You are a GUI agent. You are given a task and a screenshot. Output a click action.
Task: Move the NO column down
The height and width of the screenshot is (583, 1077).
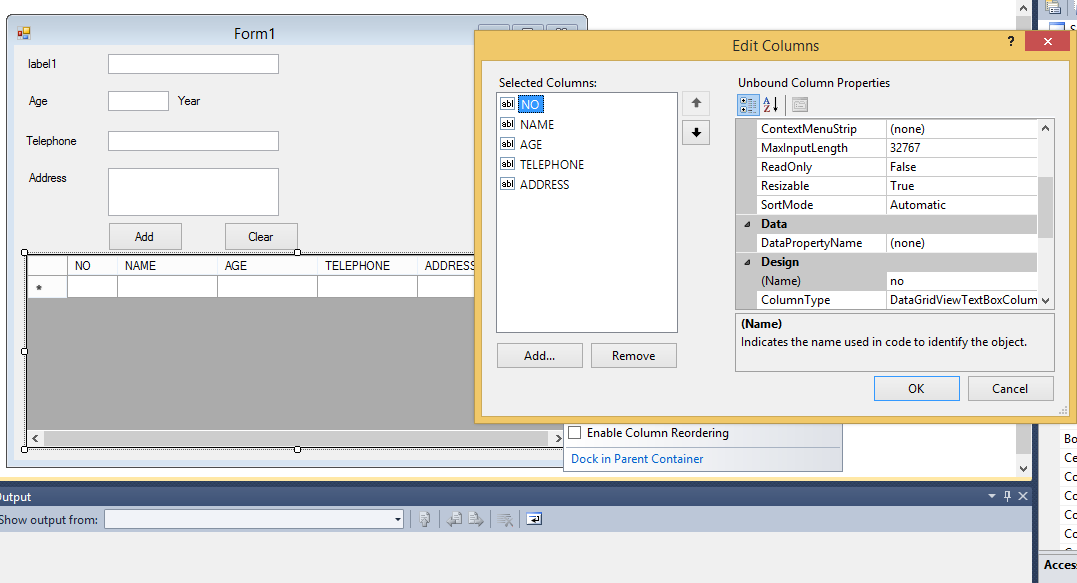click(x=695, y=131)
